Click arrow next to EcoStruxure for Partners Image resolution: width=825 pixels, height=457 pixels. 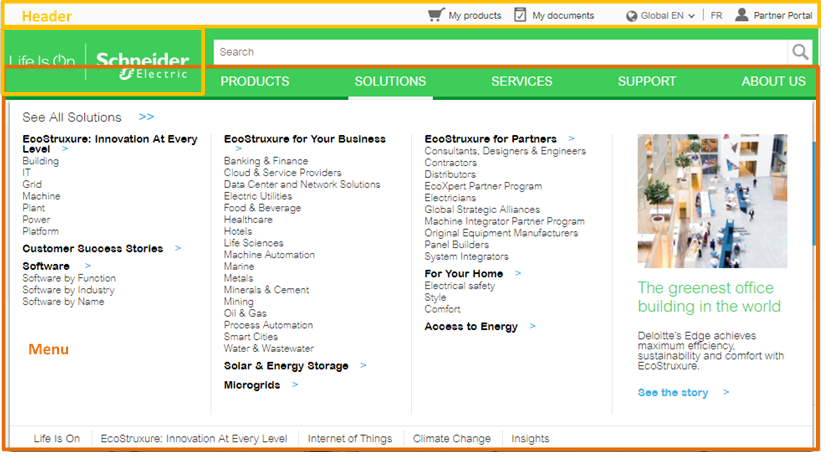pos(571,139)
